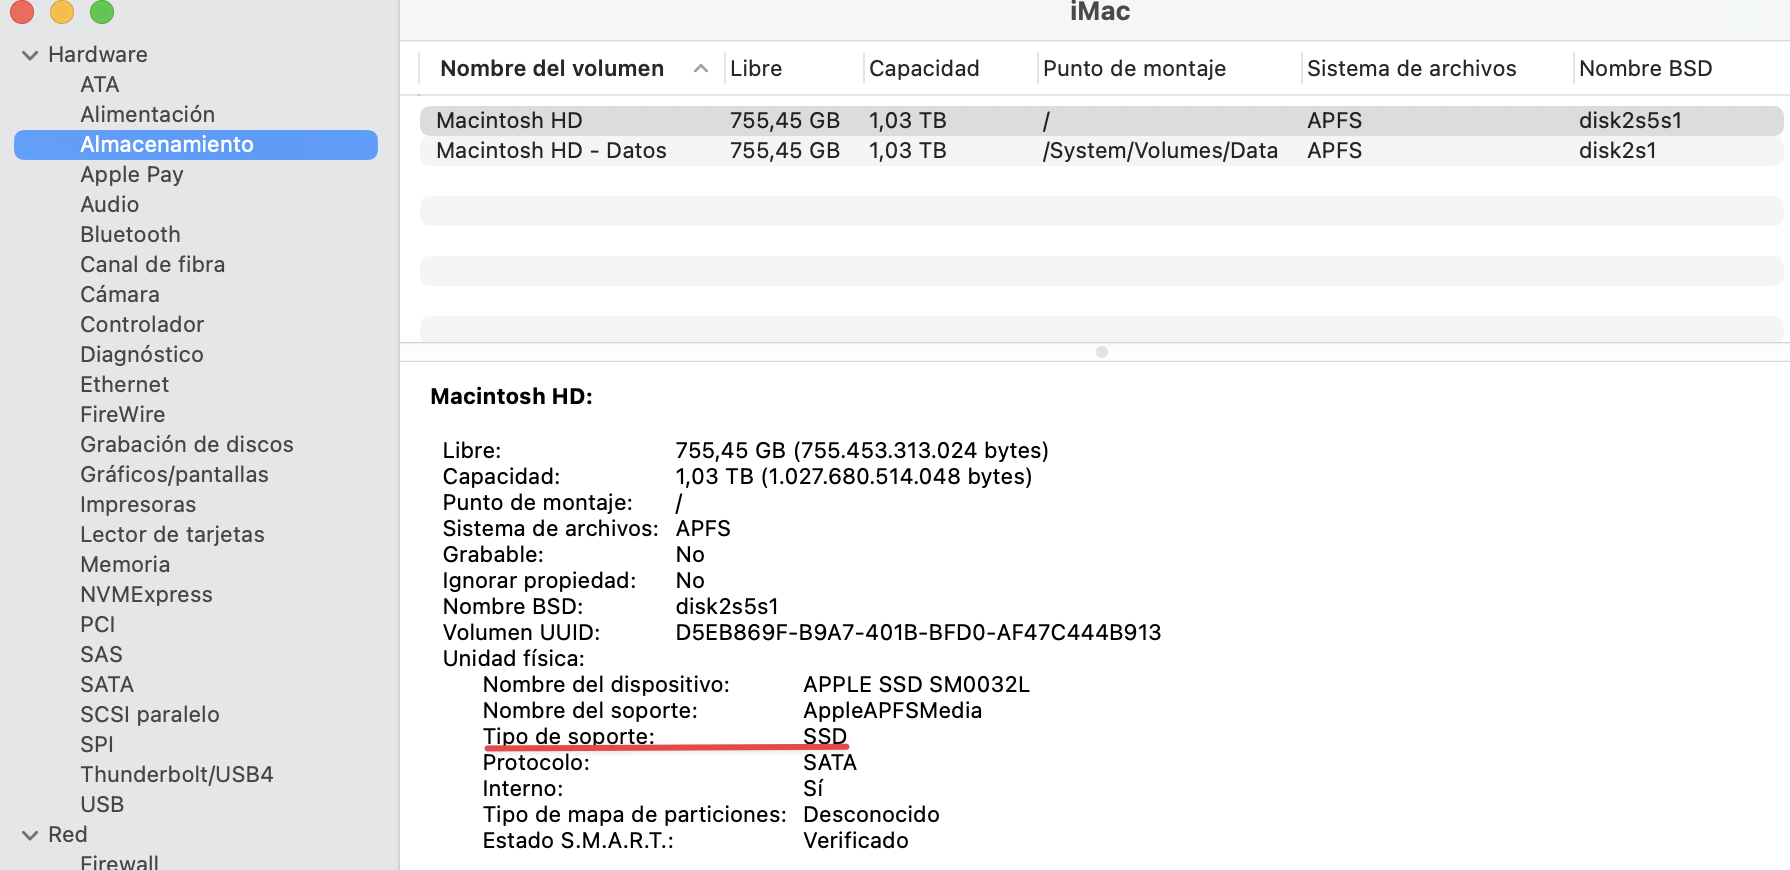This screenshot has width=1790, height=870.
Task: Open Memoria hardware info
Action: tap(125, 565)
